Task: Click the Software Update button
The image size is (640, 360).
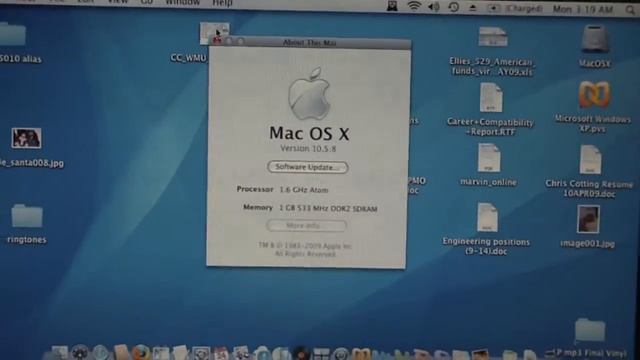Action: click(308, 167)
